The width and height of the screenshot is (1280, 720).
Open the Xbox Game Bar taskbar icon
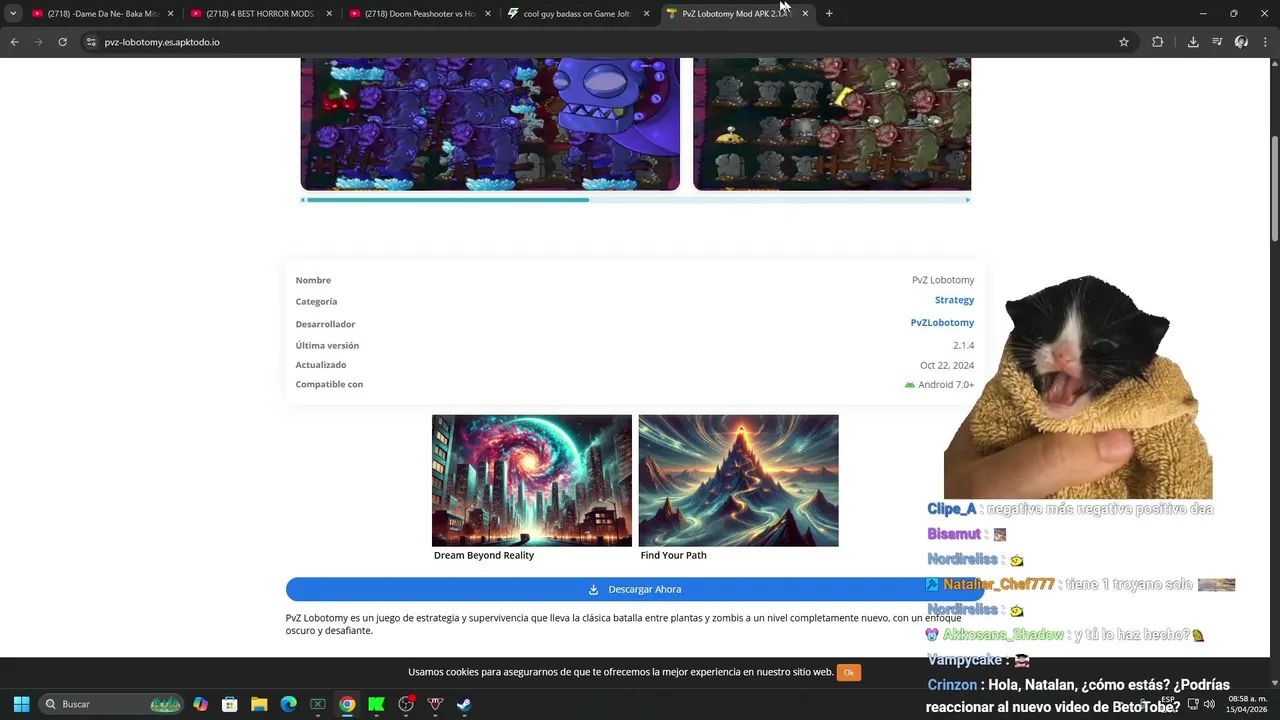point(318,704)
